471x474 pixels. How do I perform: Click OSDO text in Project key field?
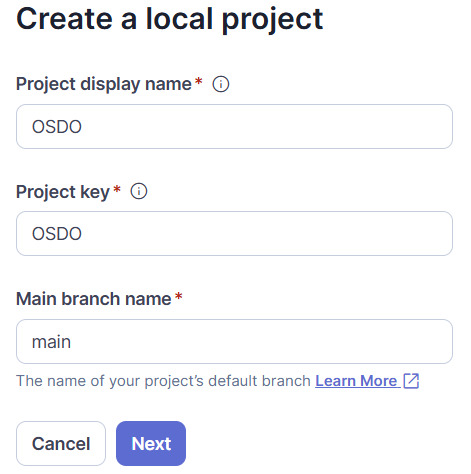[x=57, y=234]
